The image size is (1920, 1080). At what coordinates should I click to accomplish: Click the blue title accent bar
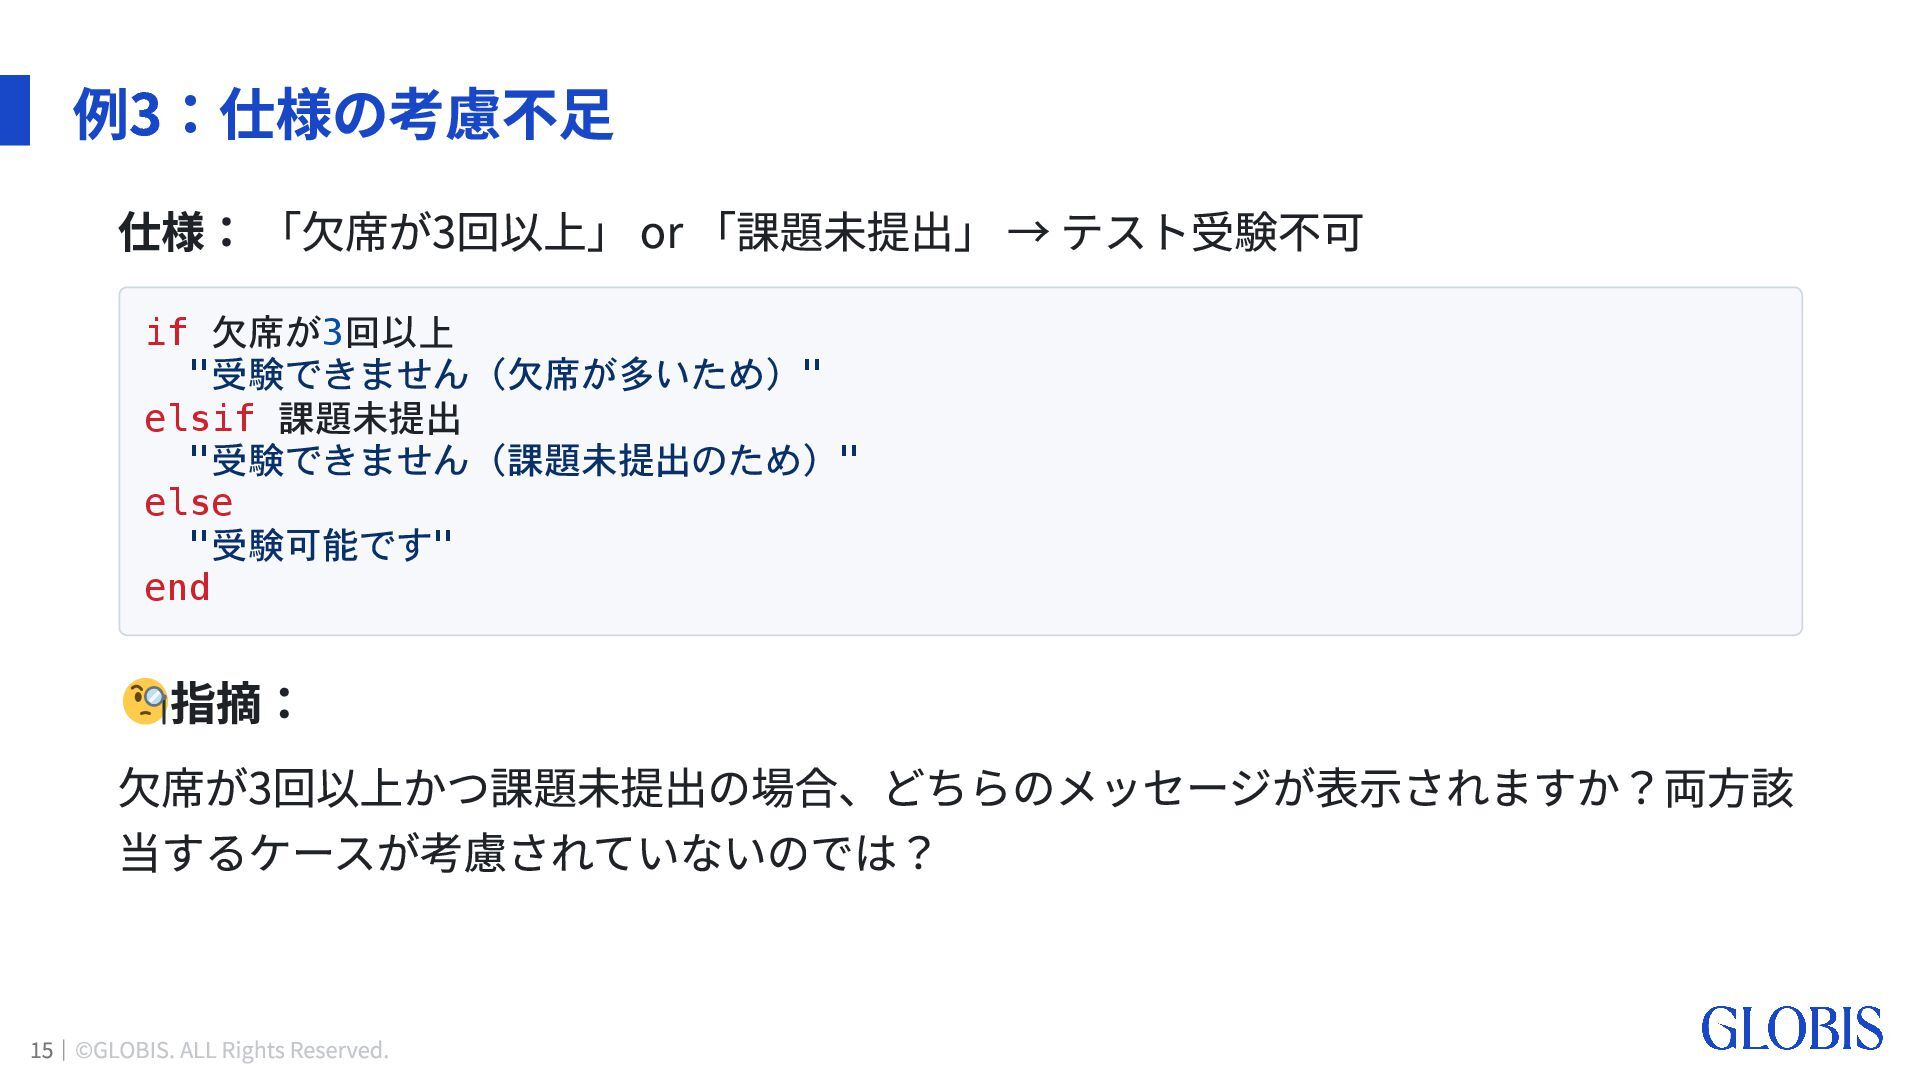(15, 110)
